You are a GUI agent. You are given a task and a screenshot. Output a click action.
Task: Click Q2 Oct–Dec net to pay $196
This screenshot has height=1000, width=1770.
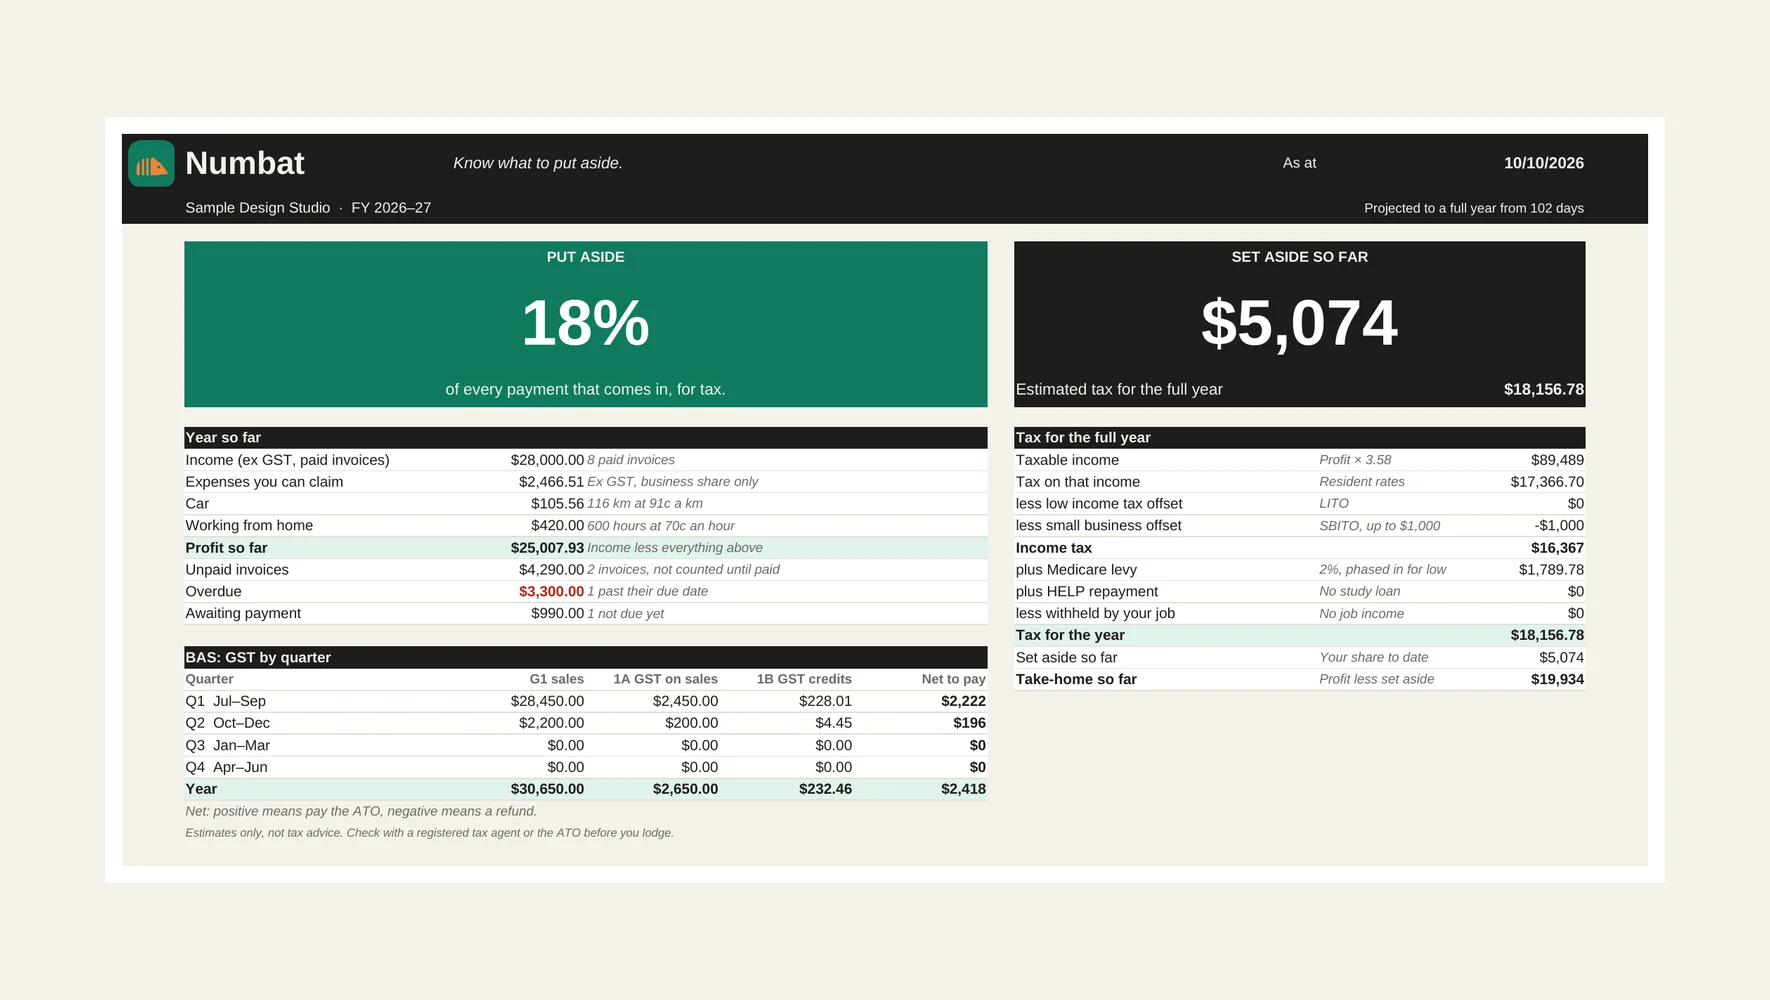(x=969, y=723)
